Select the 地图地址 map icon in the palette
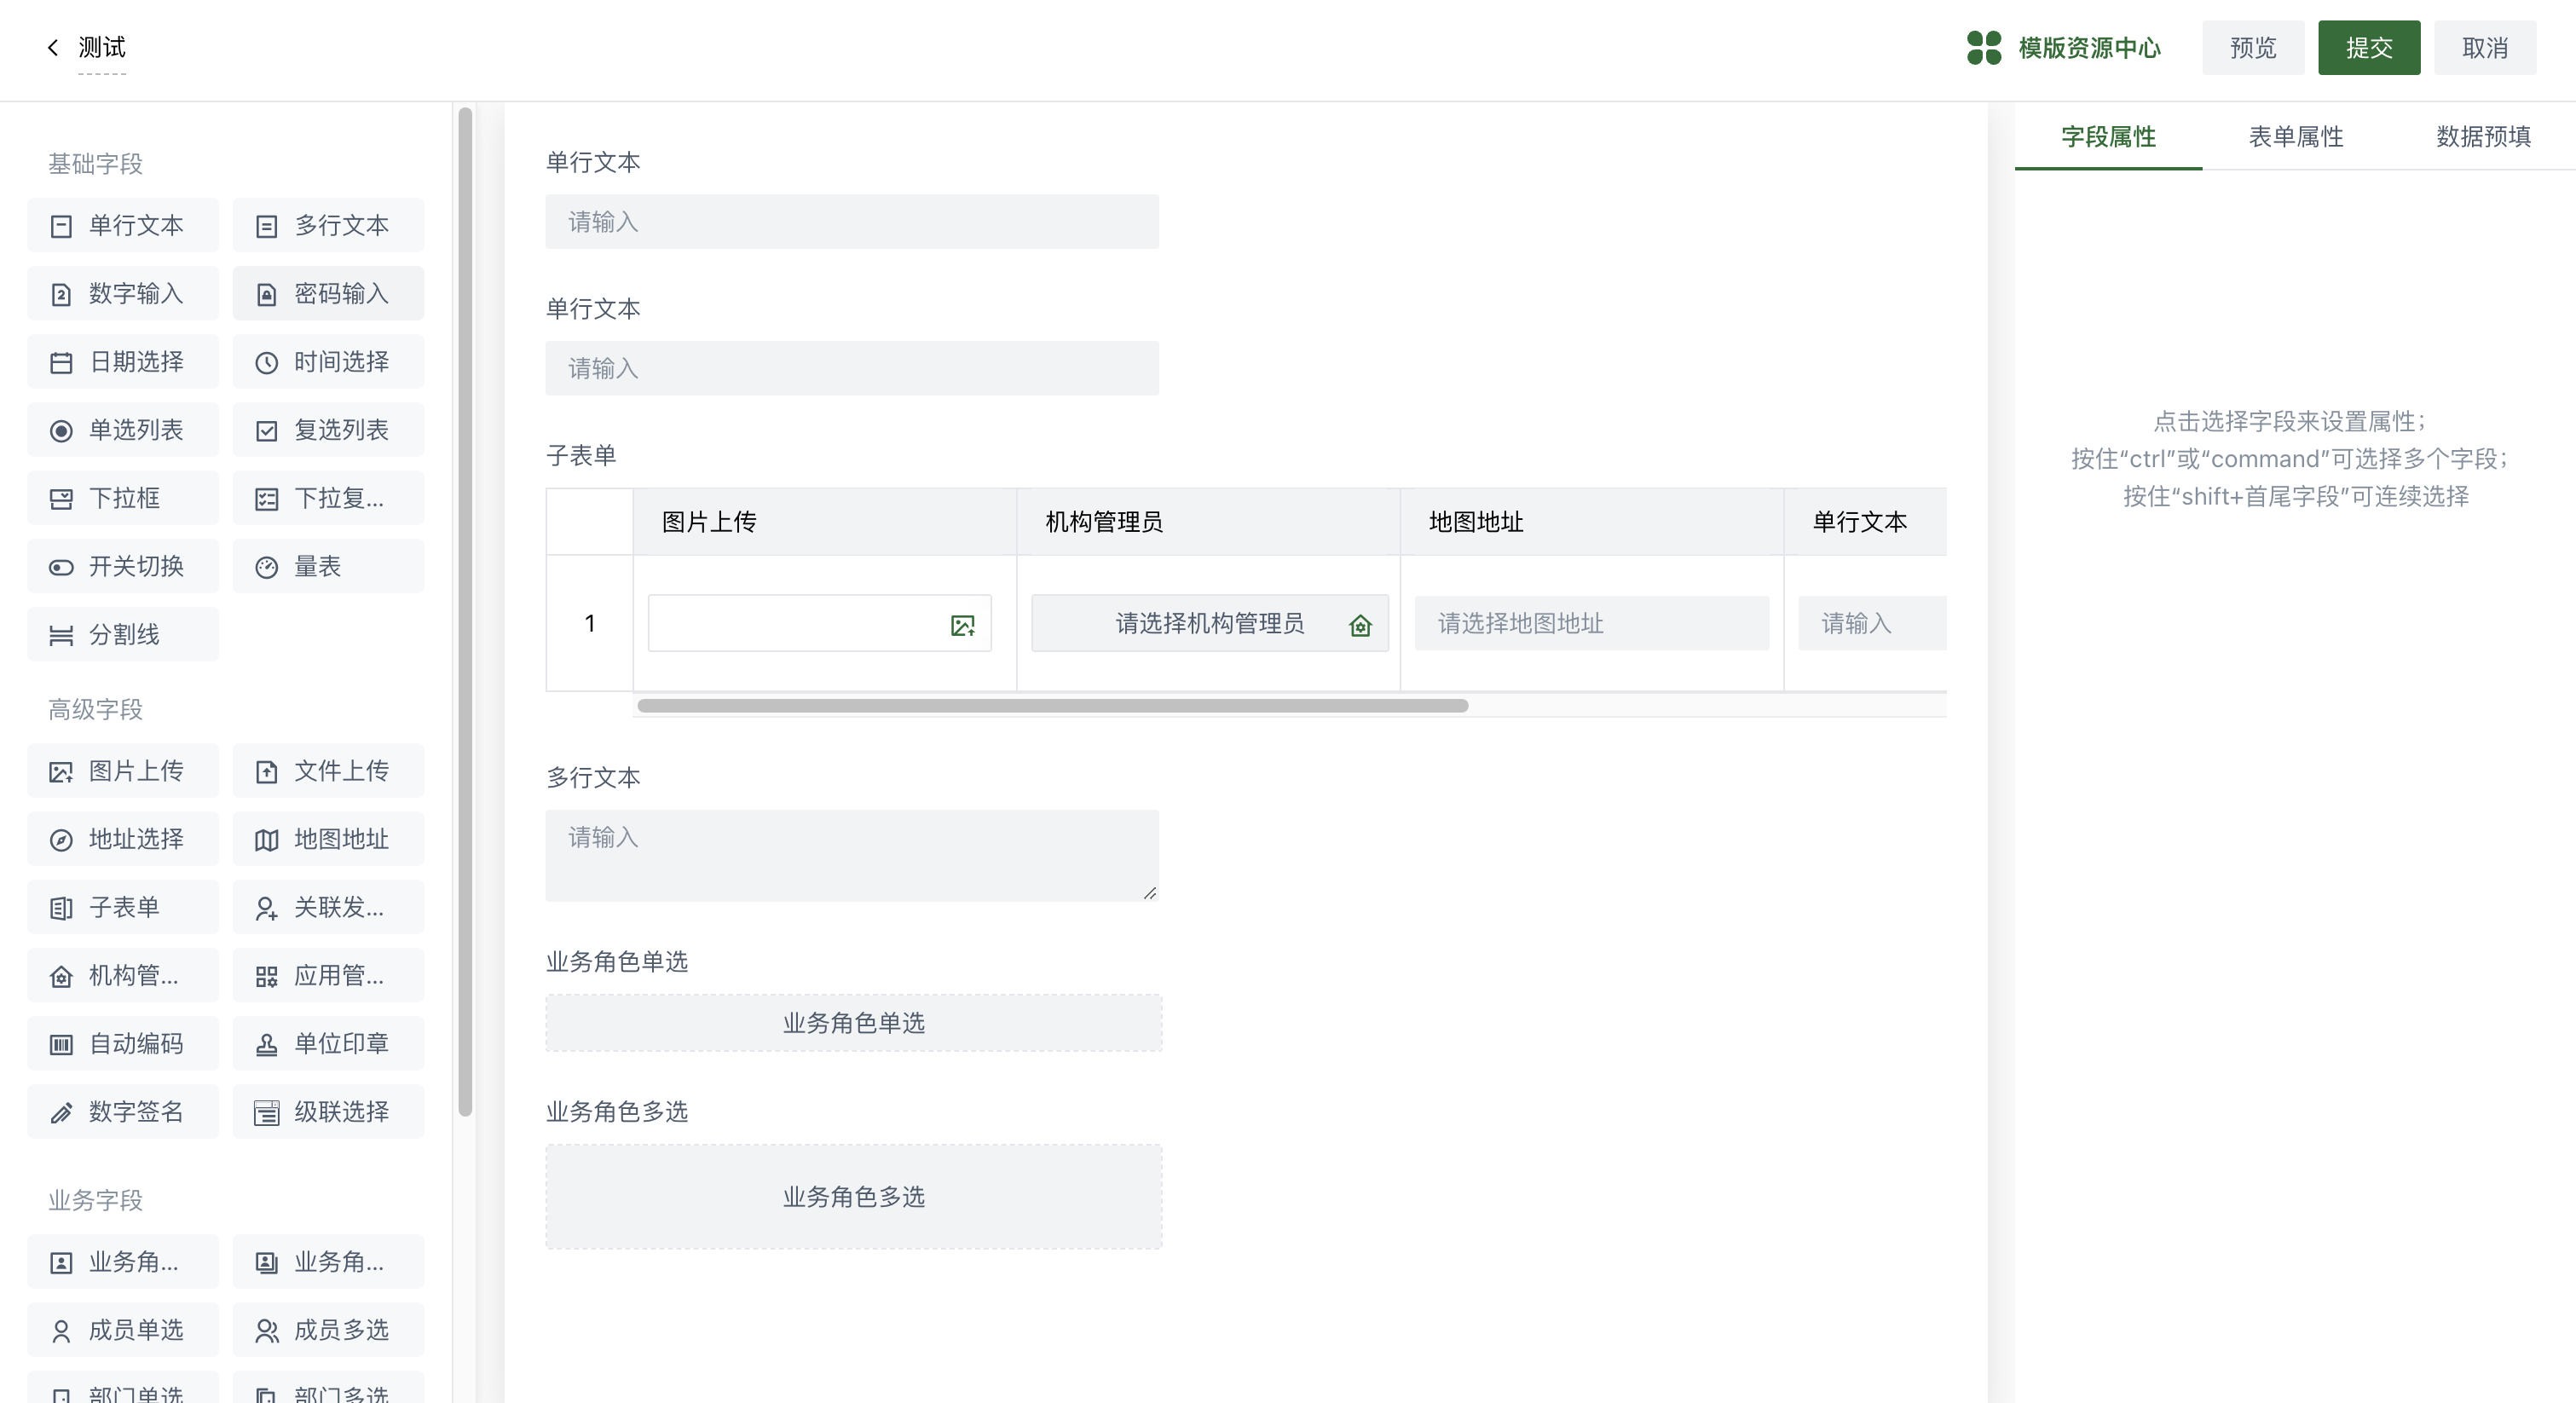The image size is (2576, 1403). click(x=266, y=839)
